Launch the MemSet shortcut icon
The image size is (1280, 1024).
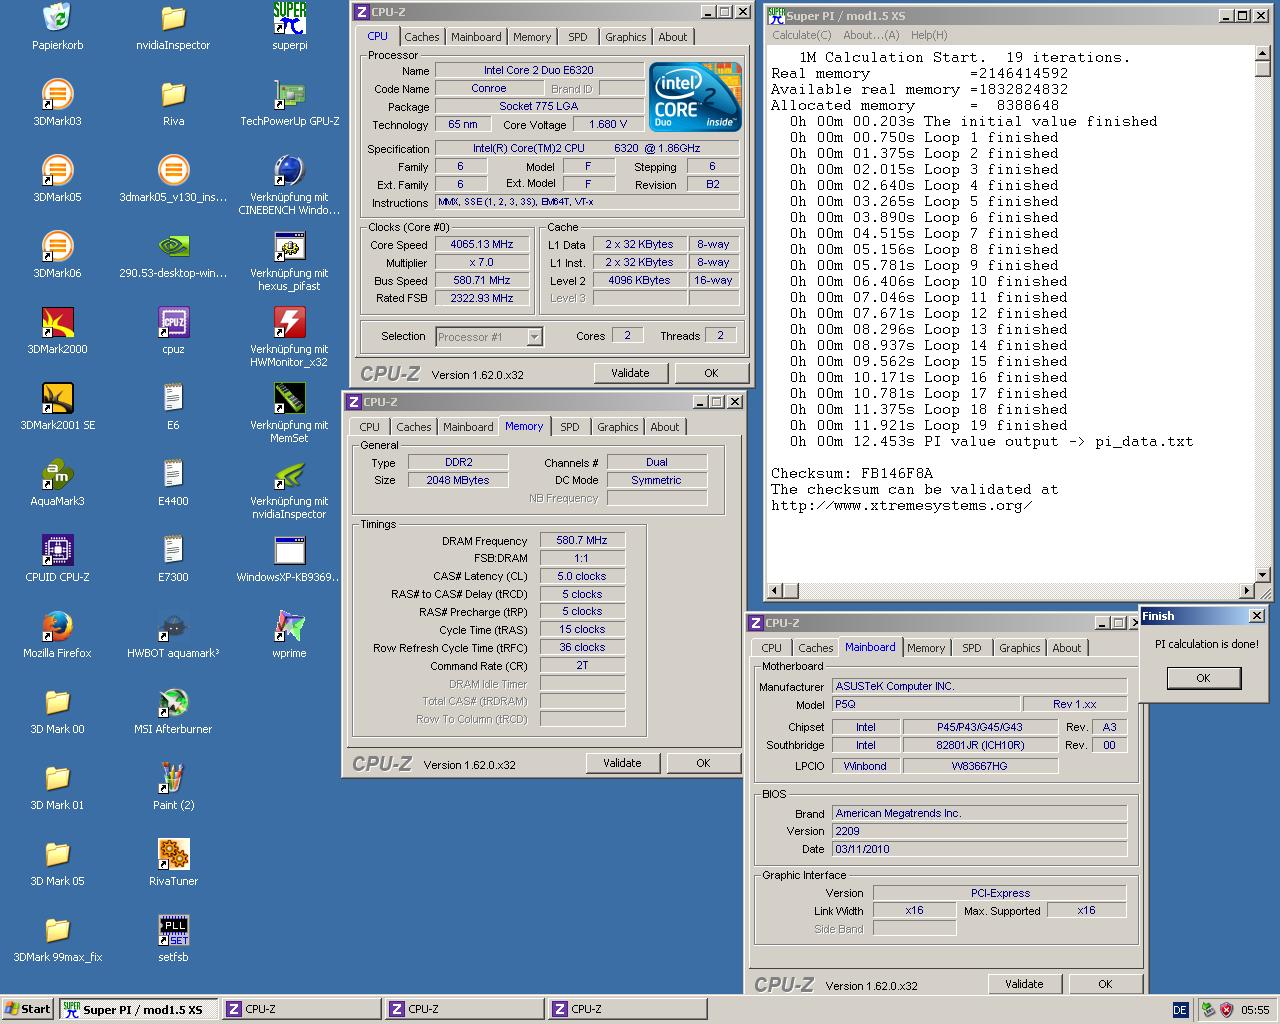point(289,398)
